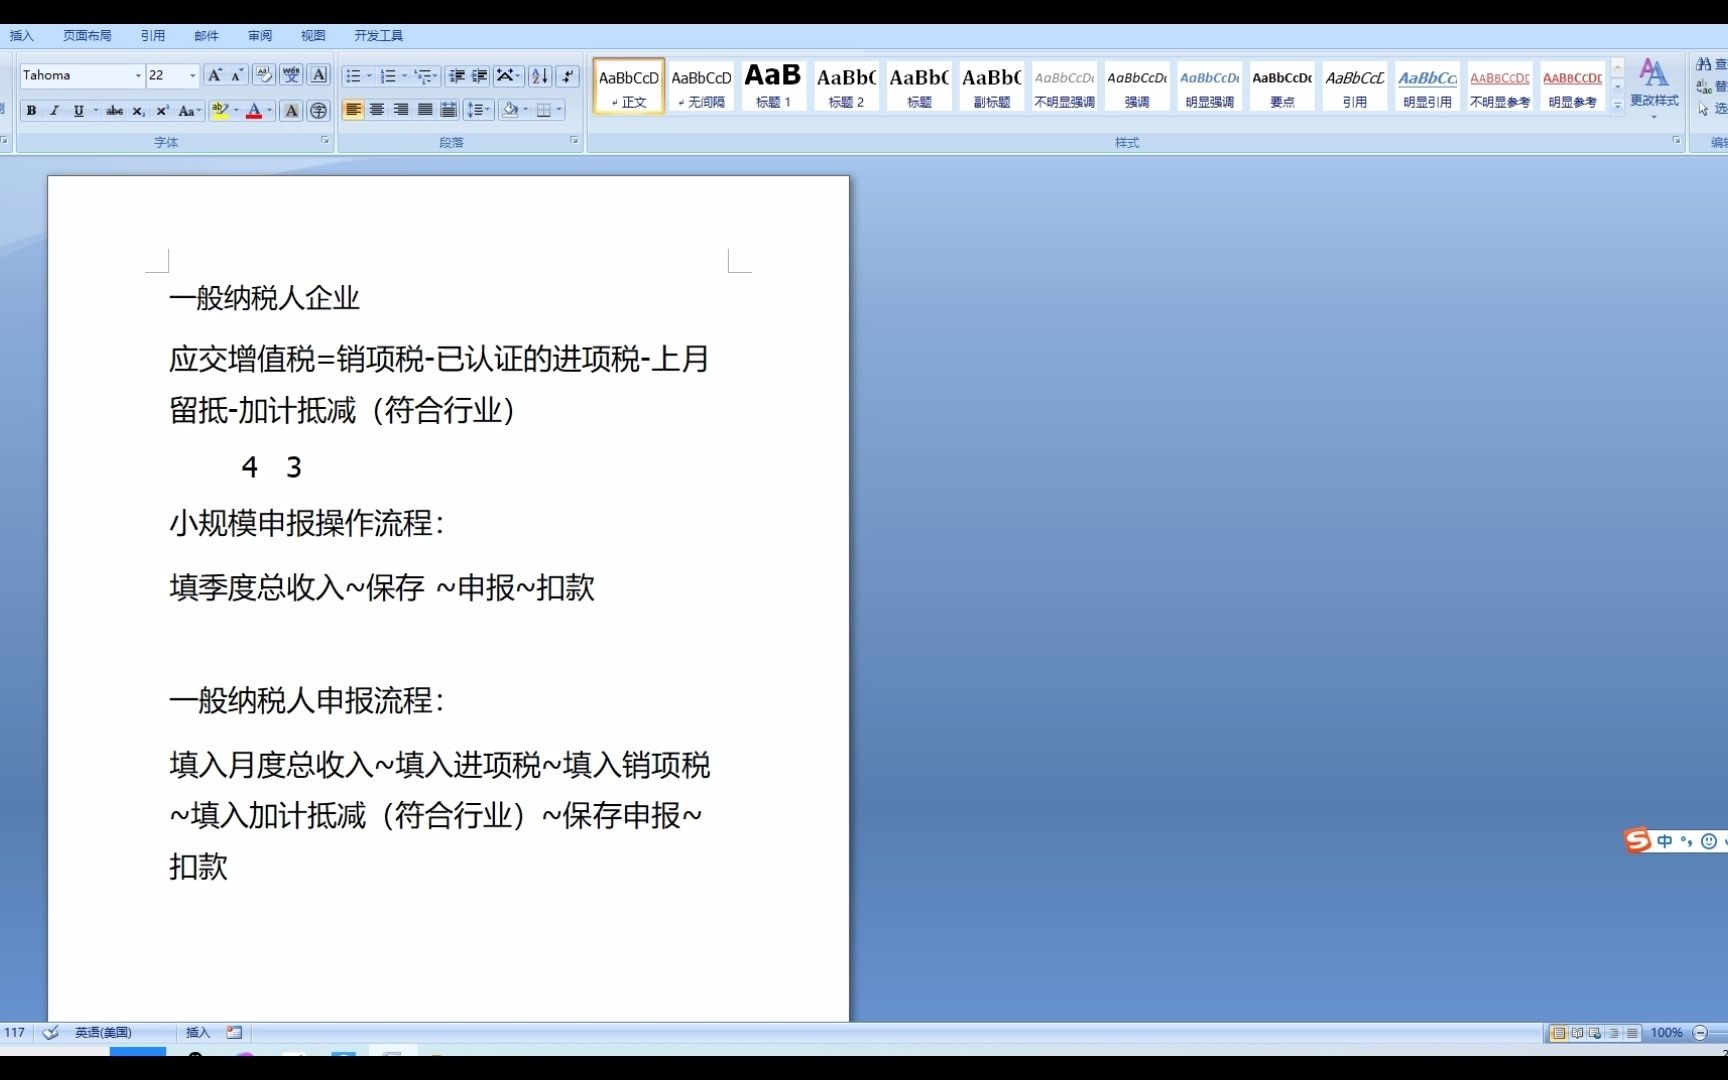Open the Change Case (Aa) dropdown

(x=190, y=111)
